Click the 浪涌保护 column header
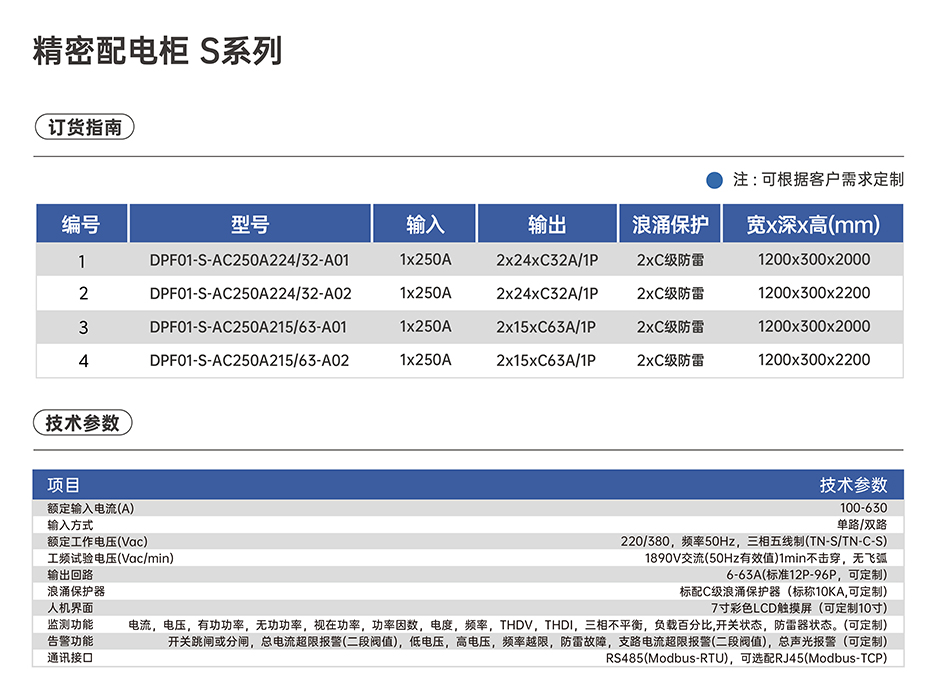 [x=670, y=224]
